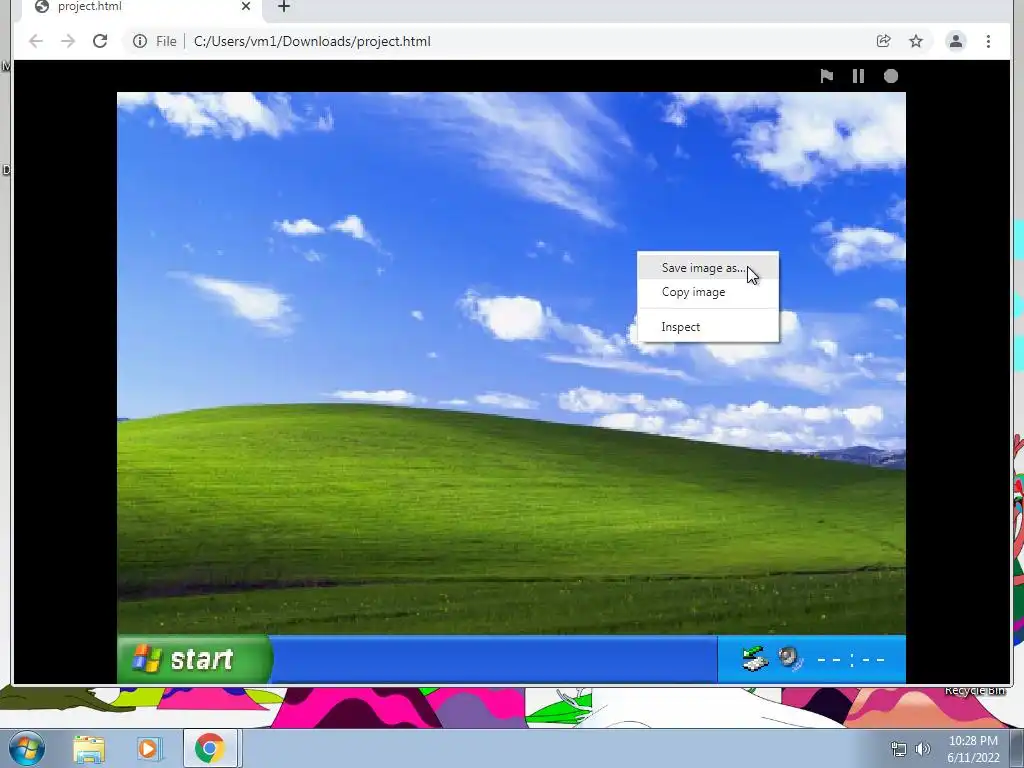Click Chrome taskbar icon
The height and width of the screenshot is (768, 1024).
(210, 748)
